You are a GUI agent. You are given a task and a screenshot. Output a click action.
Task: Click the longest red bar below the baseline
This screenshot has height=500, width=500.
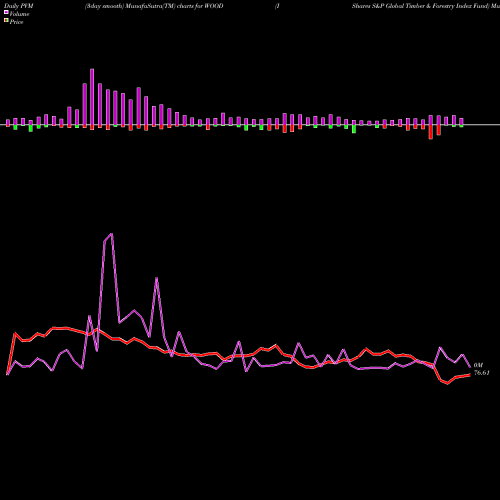pyautogui.click(x=431, y=132)
